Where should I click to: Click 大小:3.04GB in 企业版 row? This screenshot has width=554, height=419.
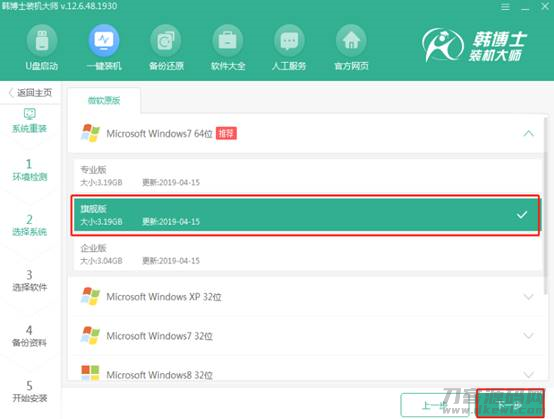click(x=101, y=261)
